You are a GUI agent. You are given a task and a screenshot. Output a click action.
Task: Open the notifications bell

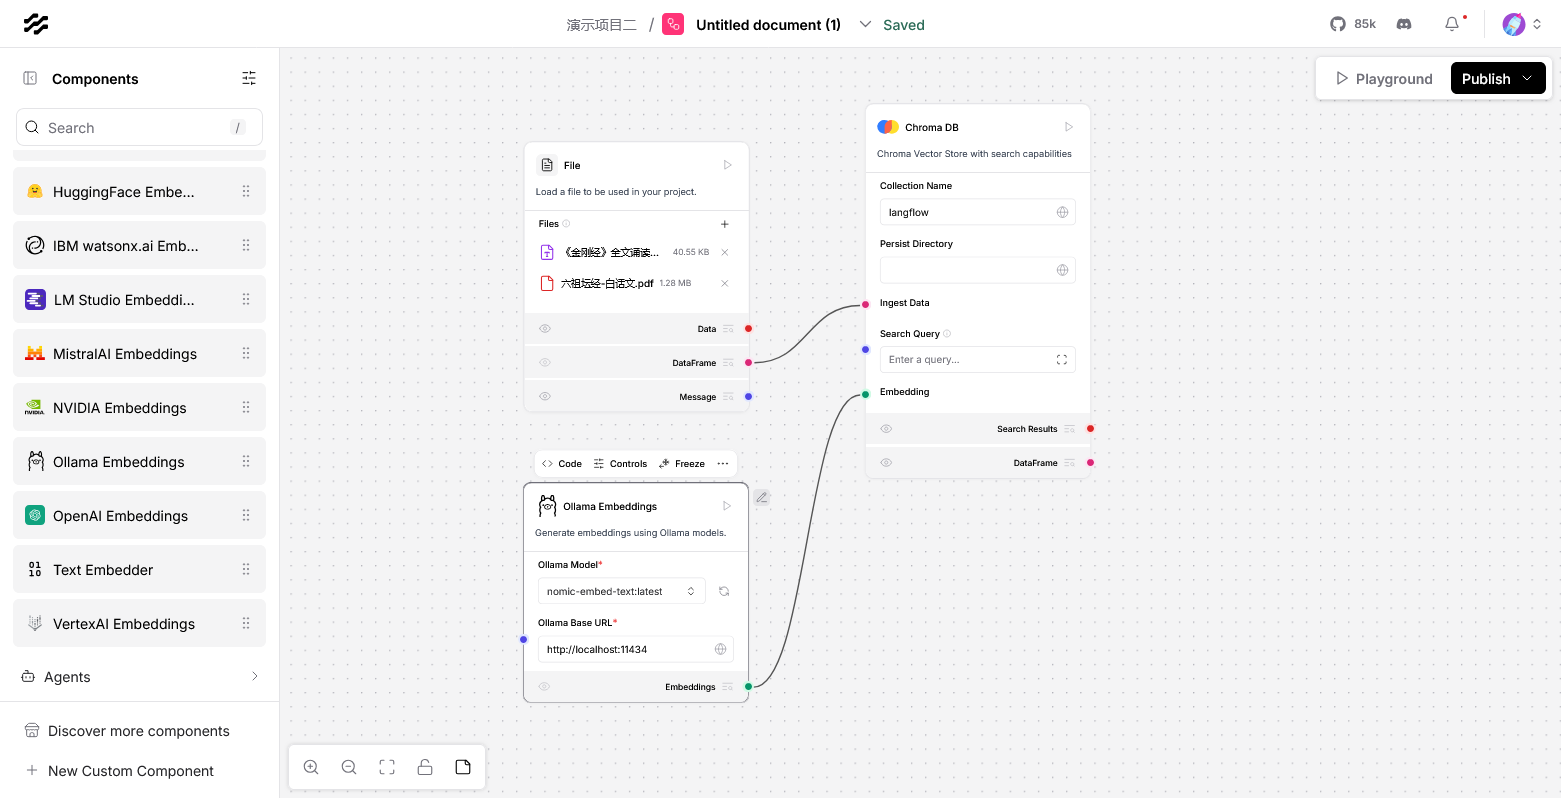1452,24
